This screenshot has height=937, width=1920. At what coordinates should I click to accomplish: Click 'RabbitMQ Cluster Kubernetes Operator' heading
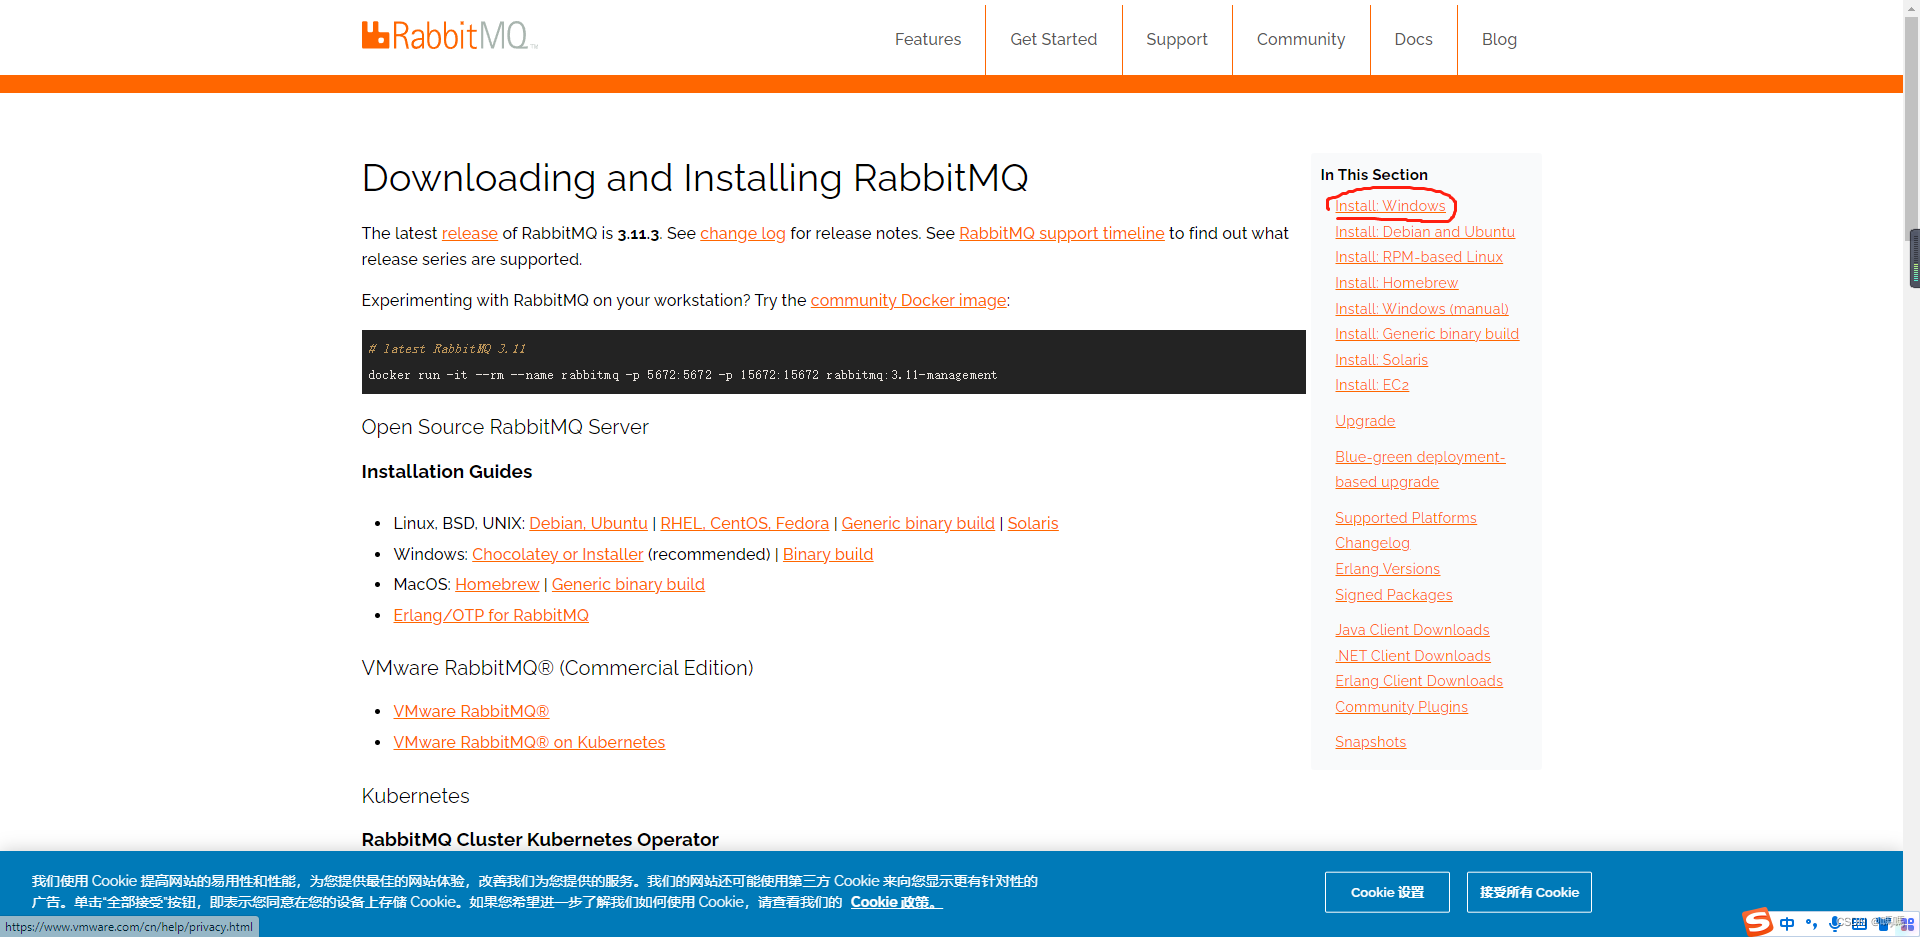coord(539,840)
